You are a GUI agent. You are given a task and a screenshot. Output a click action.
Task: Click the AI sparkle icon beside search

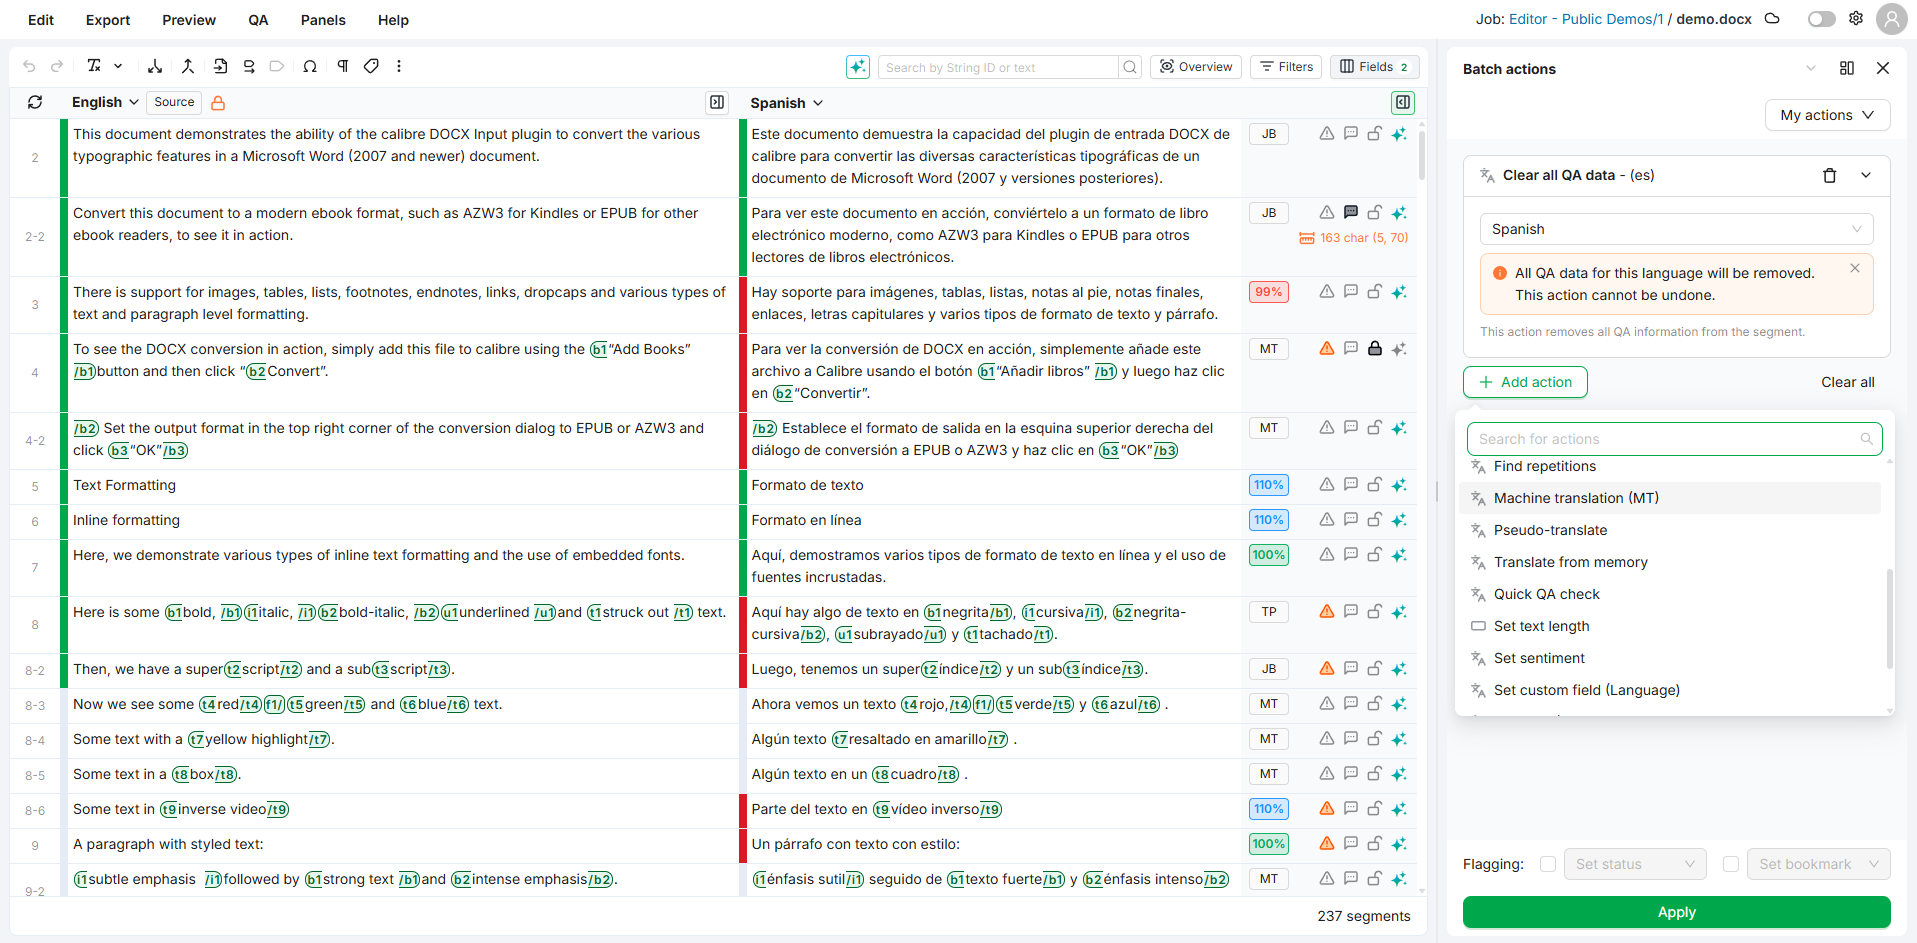click(857, 67)
